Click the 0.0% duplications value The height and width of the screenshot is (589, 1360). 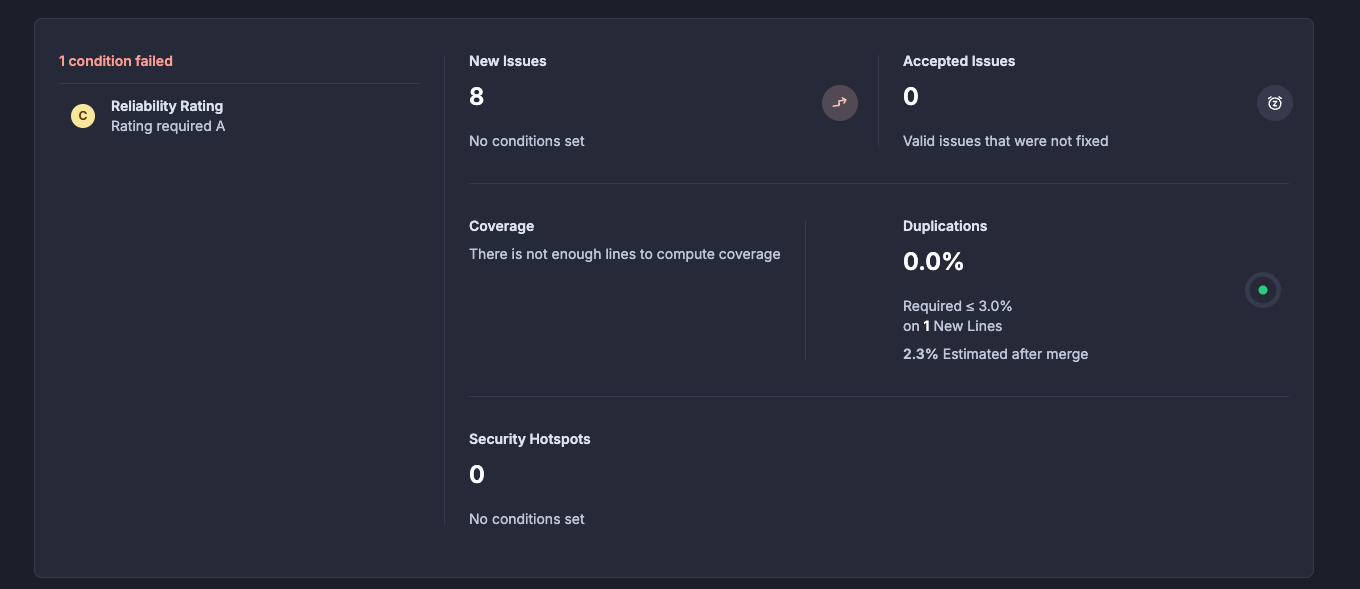(x=933, y=262)
